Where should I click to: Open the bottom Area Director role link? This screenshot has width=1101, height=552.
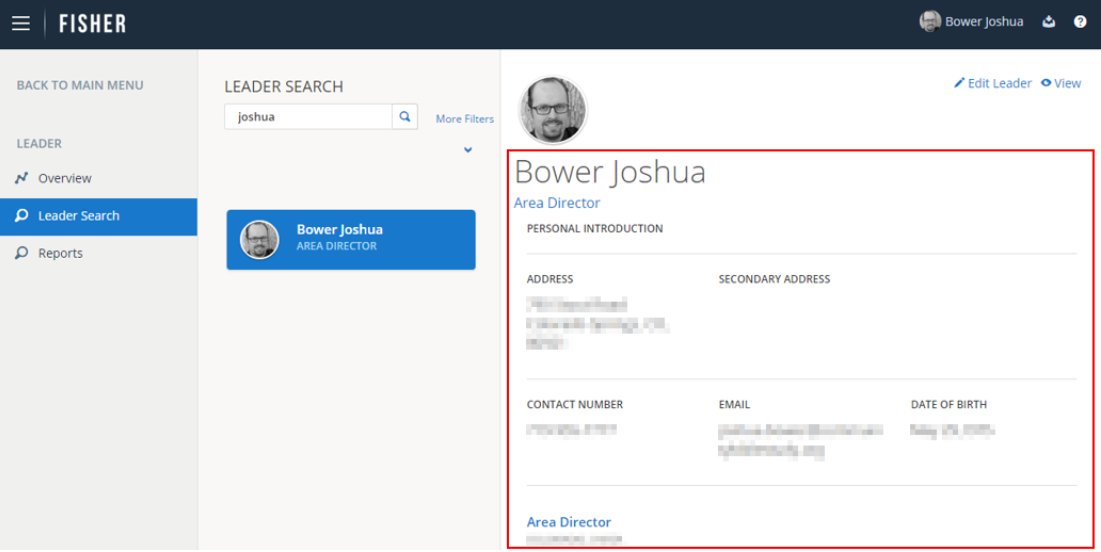pyautogui.click(x=568, y=522)
